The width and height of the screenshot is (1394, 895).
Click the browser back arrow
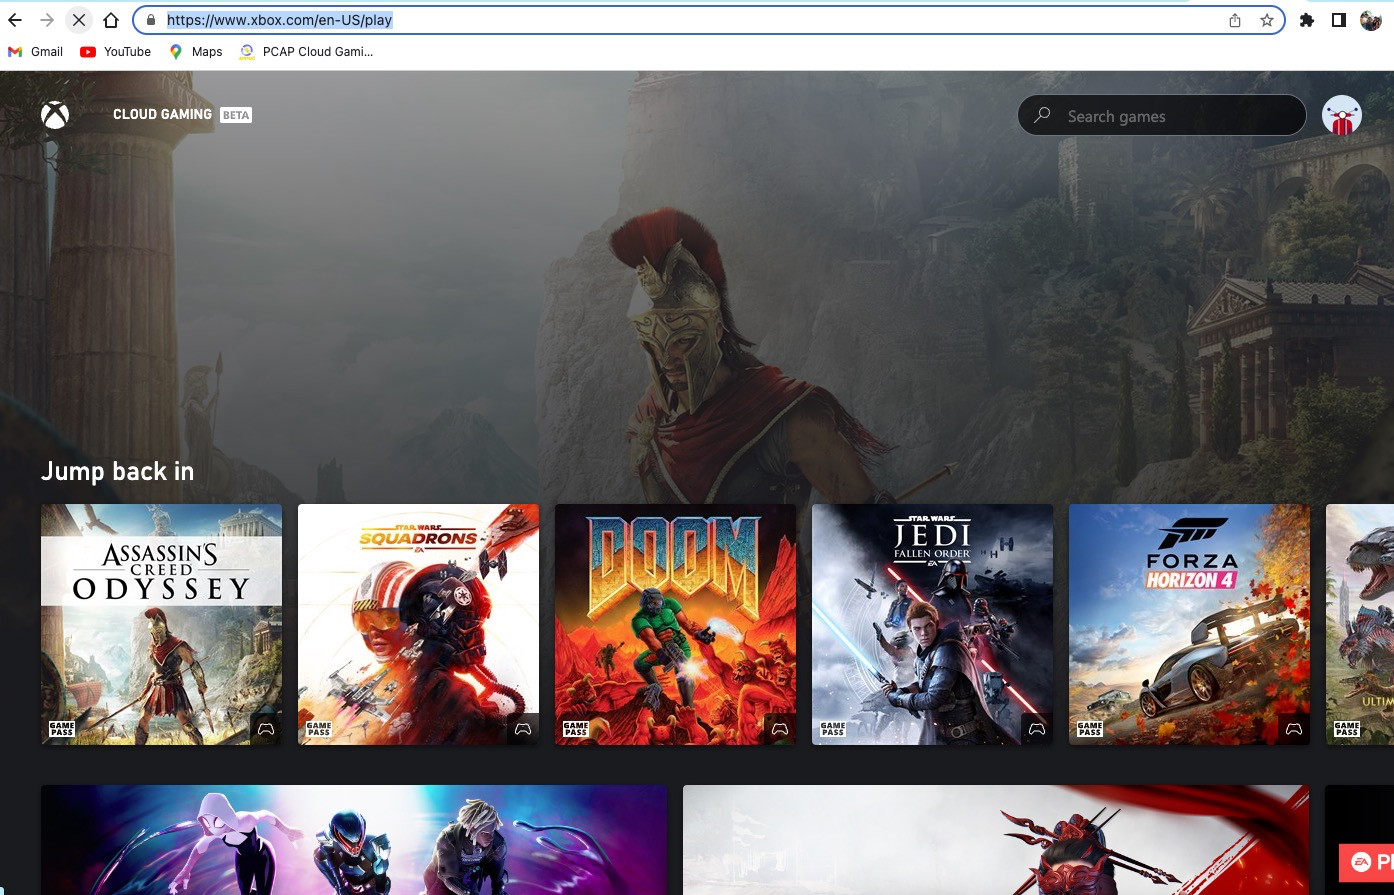[15, 20]
